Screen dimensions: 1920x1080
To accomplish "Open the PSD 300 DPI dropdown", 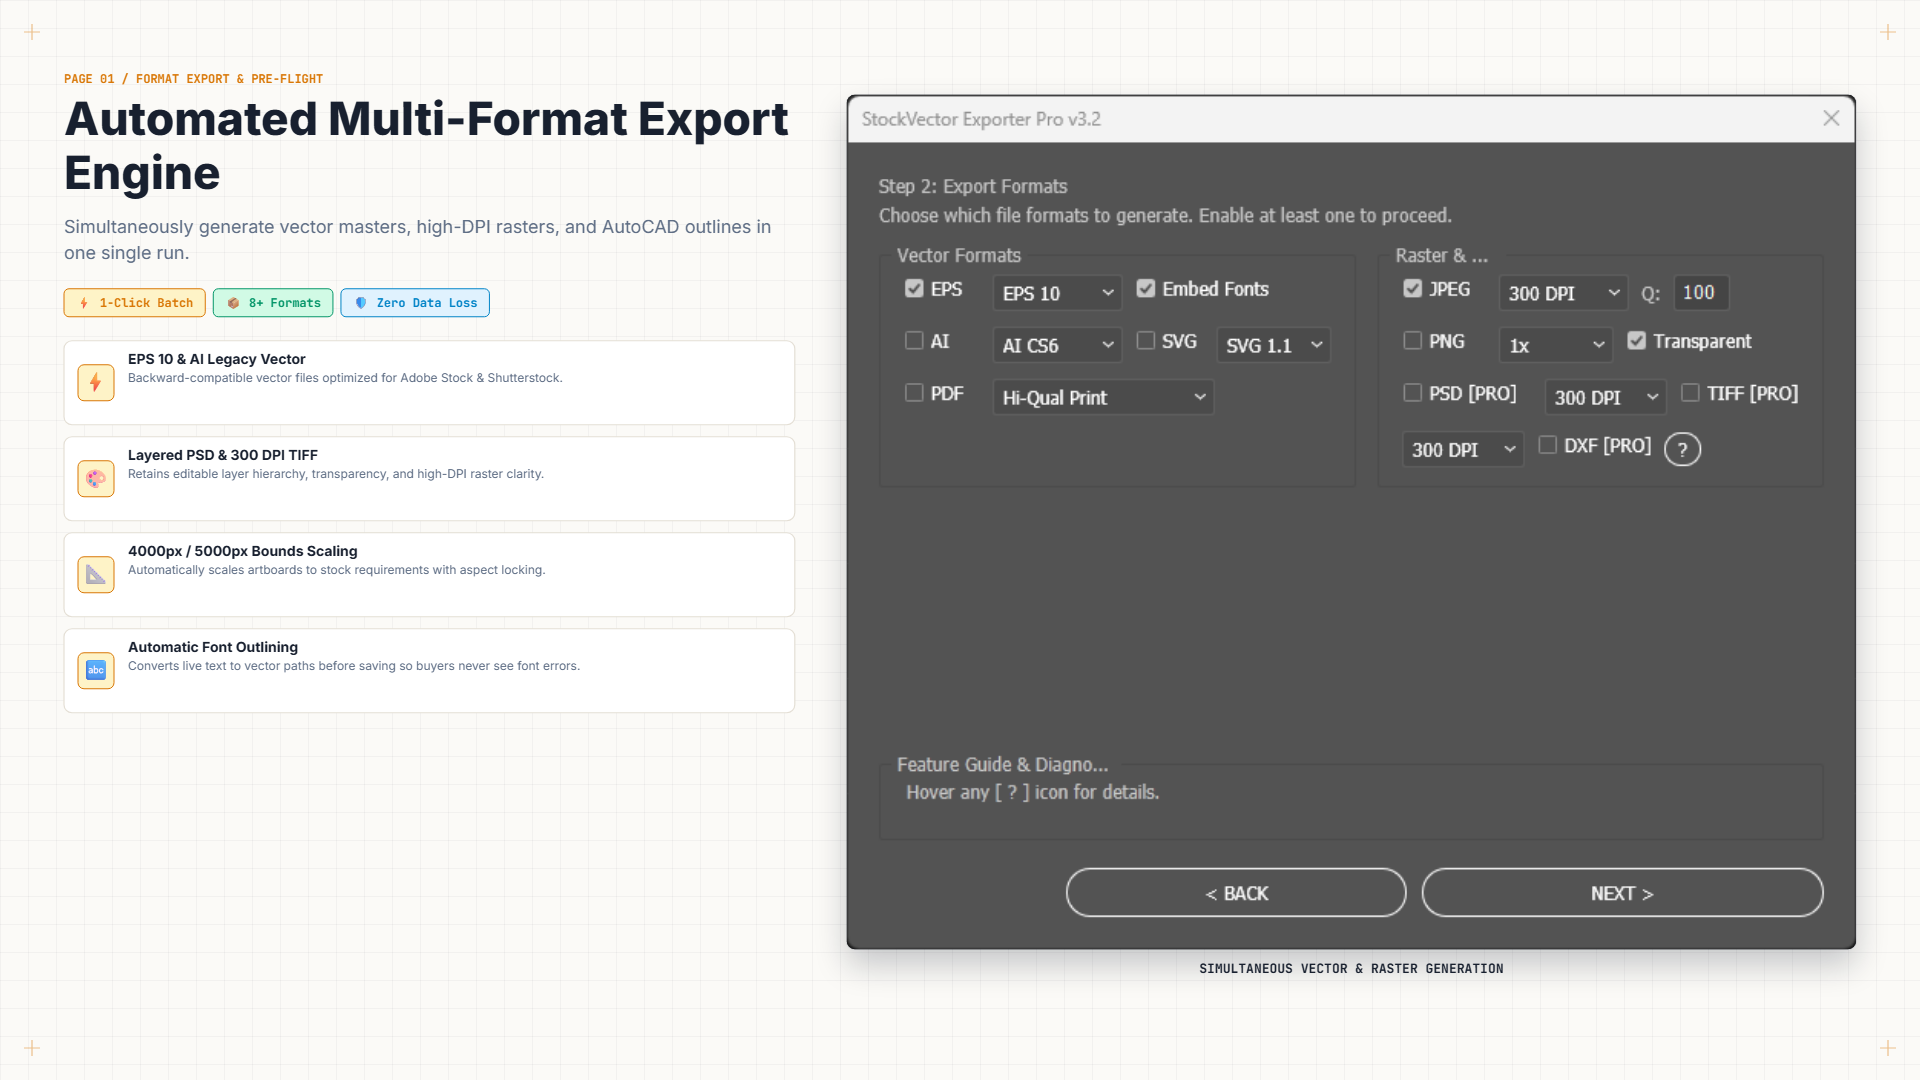I will pyautogui.click(x=1605, y=397).
